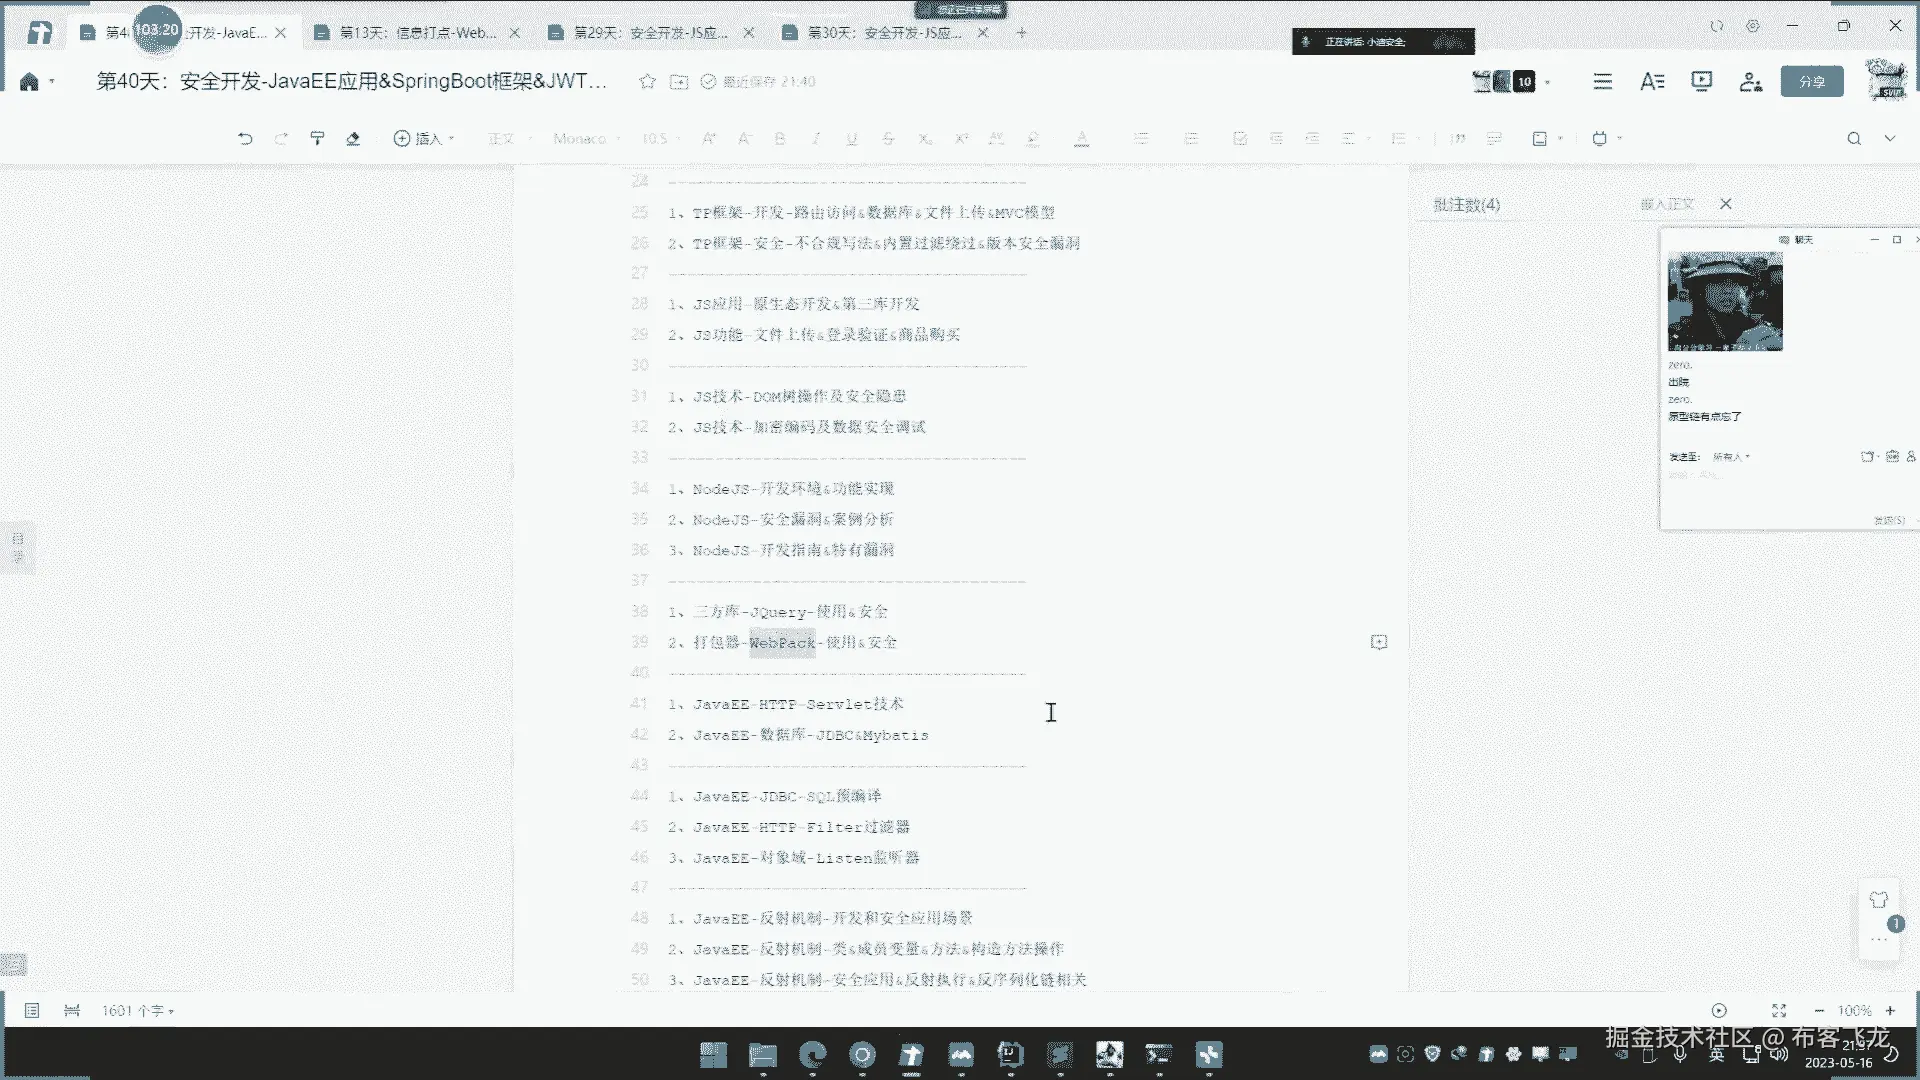Toggle underline formatting
1920x1080 pixels.
tap(852, 139)
